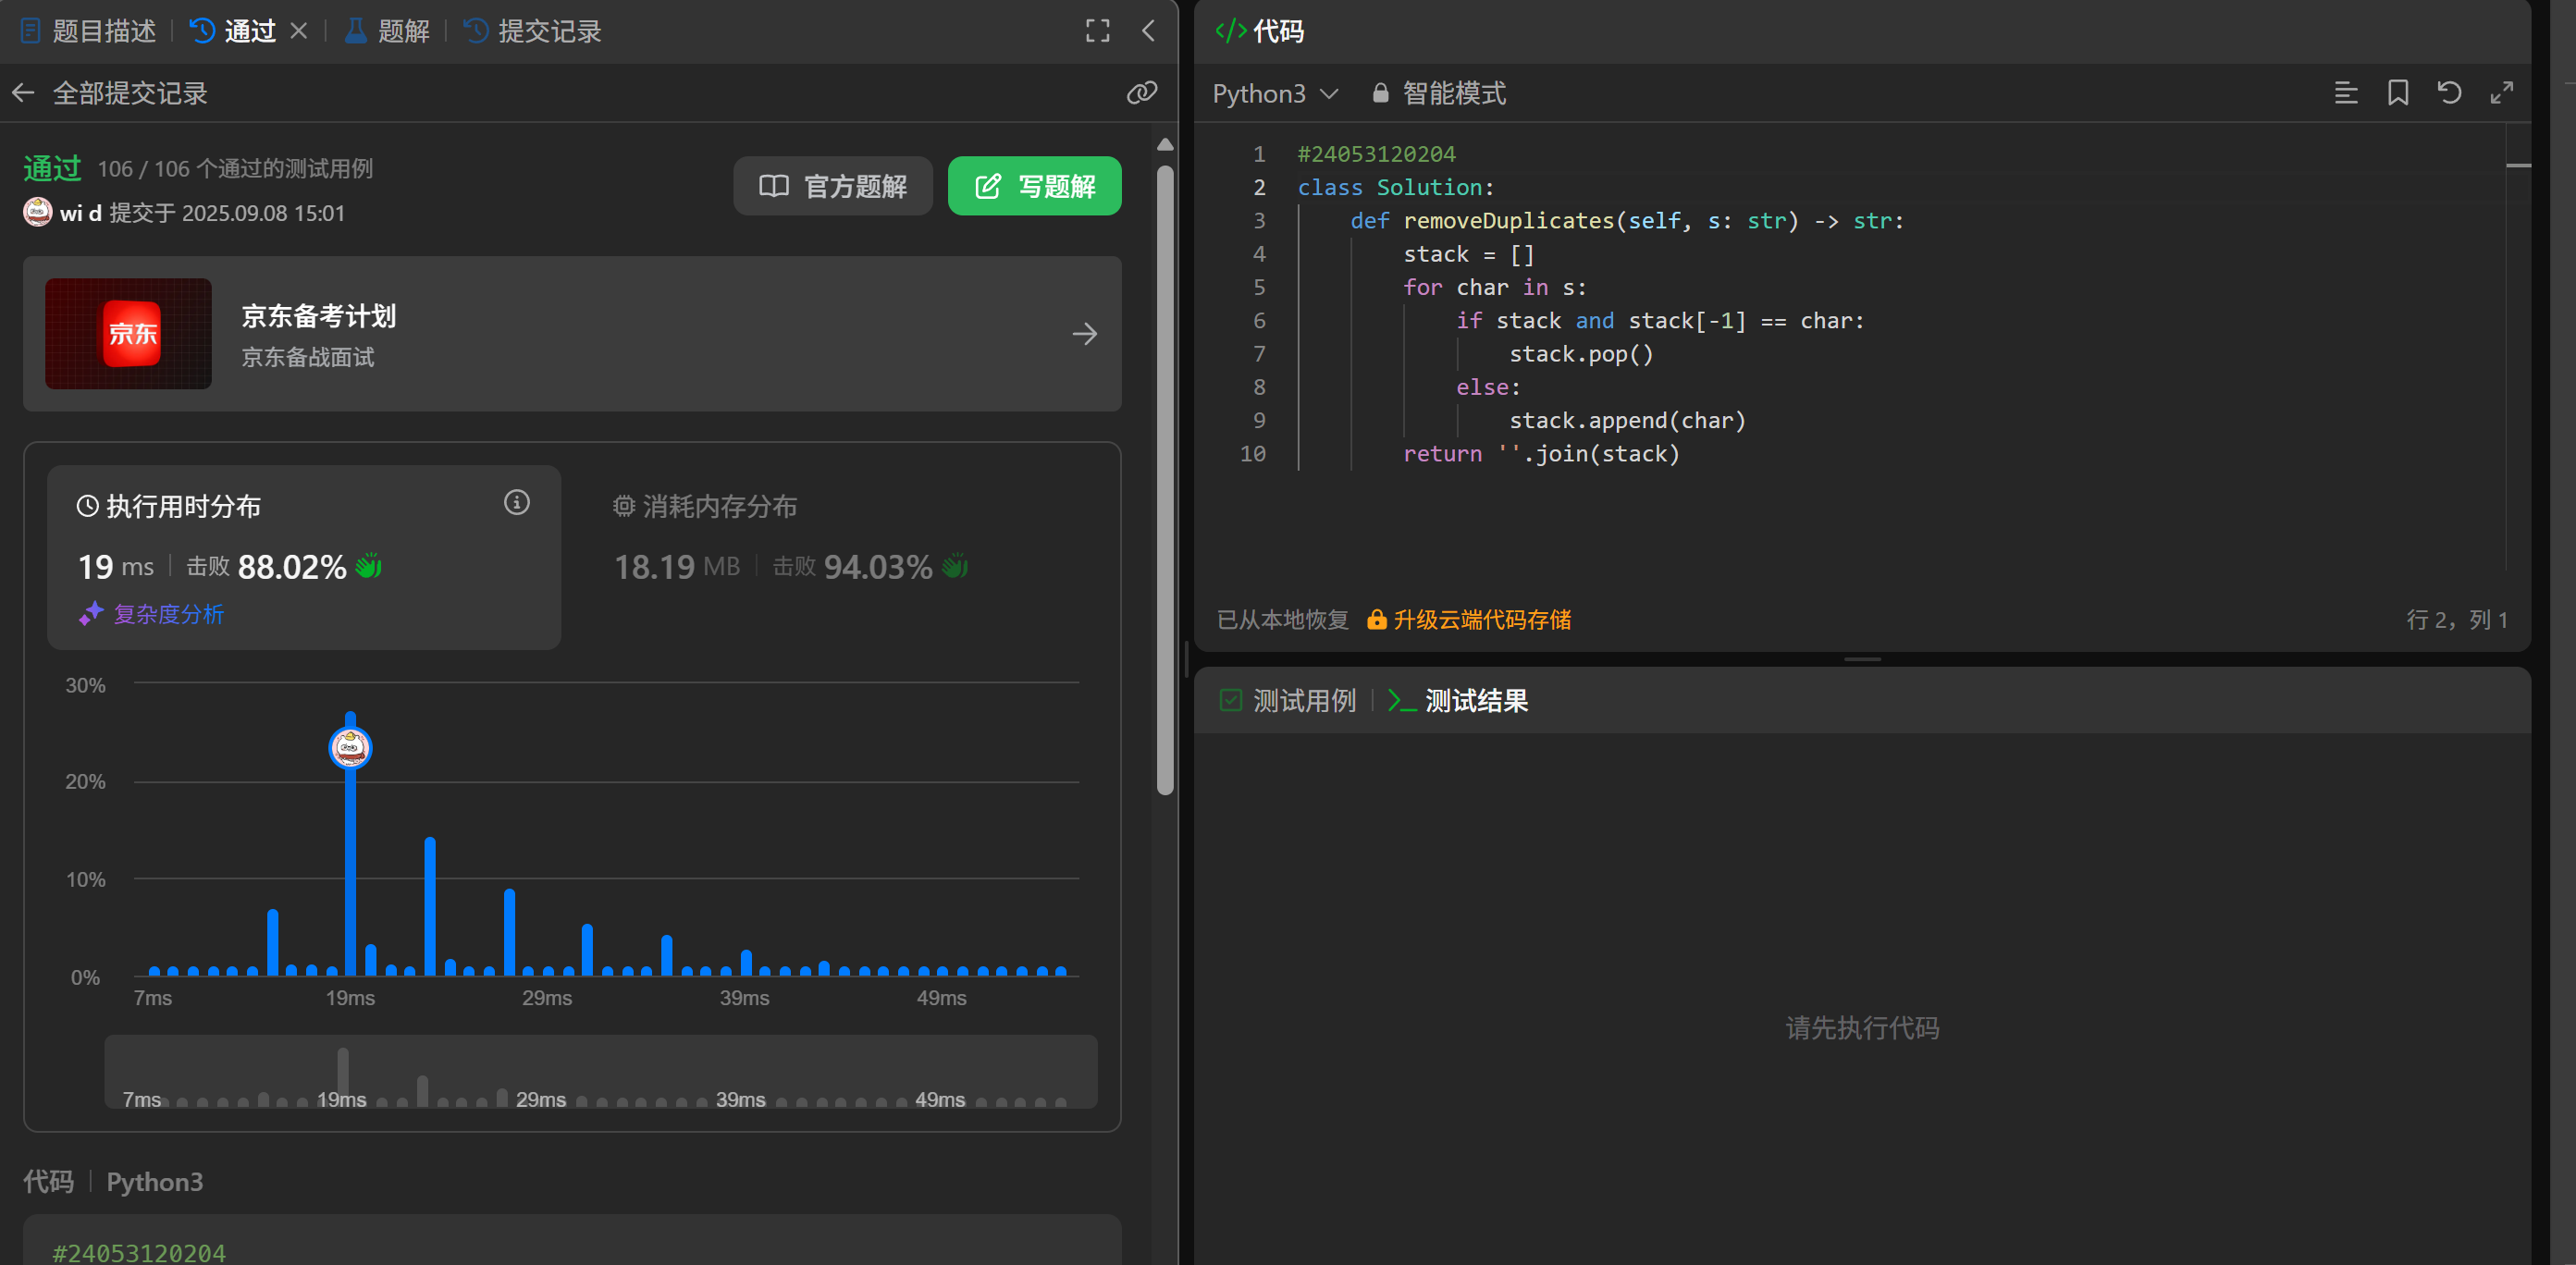This screenshot has width=2576, height=1265.
Task: Copy submission link via chain icon
Action: click(1141, 93)
